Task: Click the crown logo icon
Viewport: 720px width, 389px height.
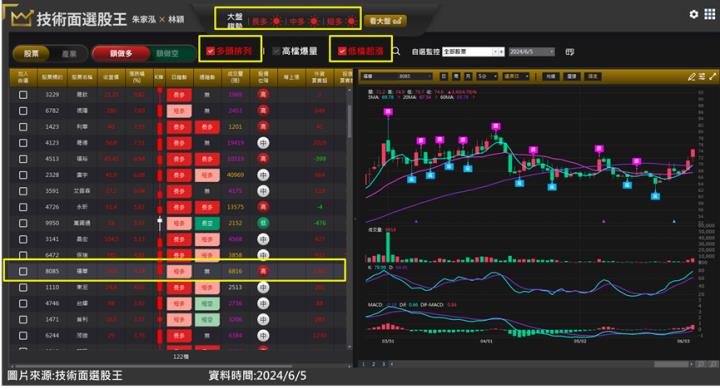Action: 21,18
